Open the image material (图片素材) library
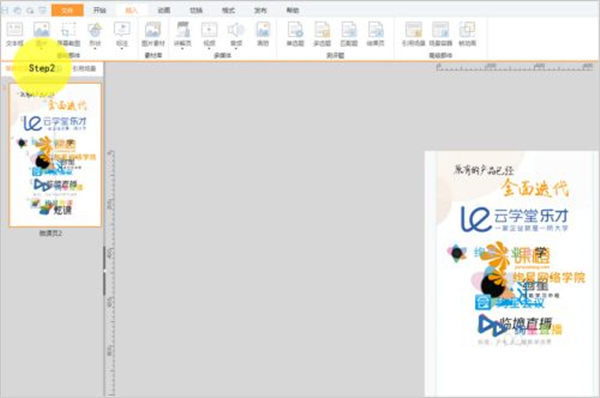Viewport: 600px width, 398px height. [x=153, y=34]
